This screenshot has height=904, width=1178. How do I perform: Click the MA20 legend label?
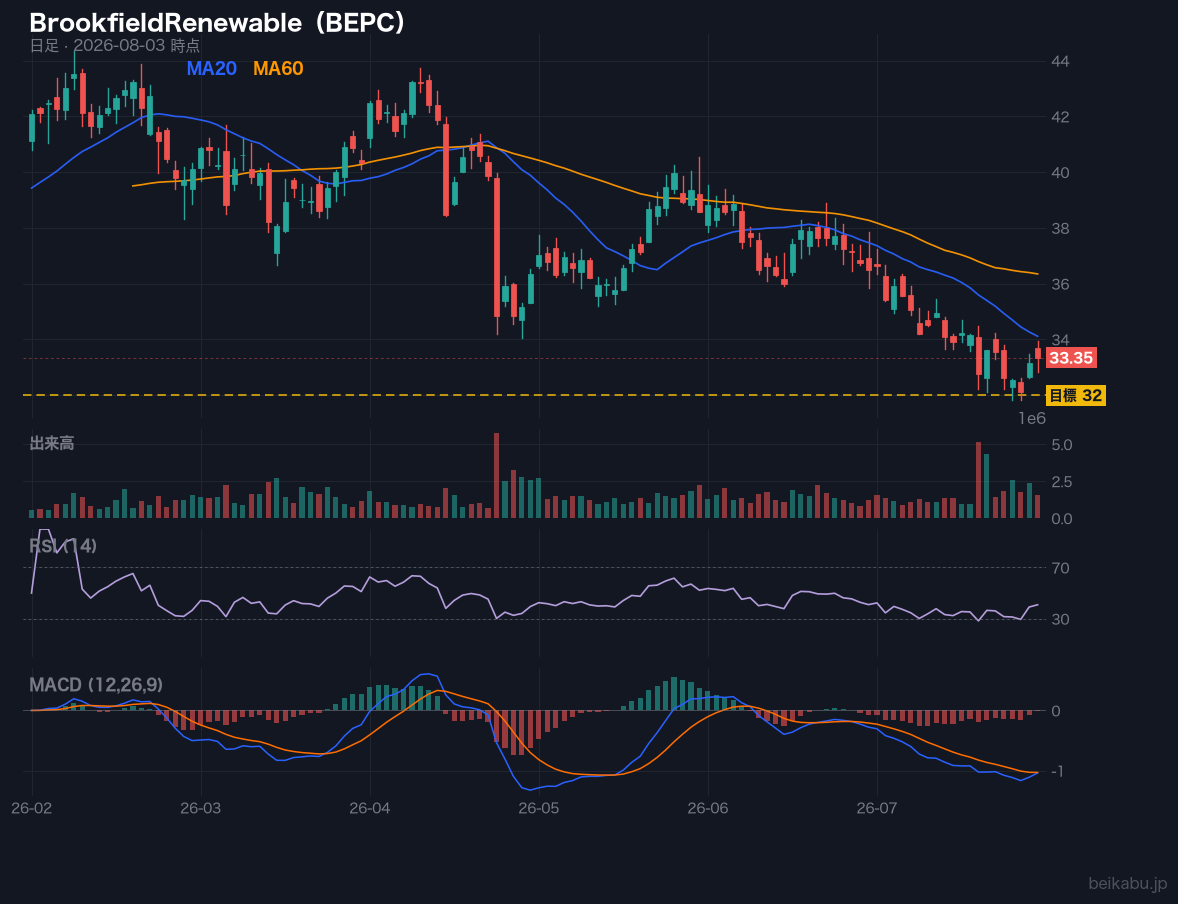pyautogui.click(x=211, y=68)
